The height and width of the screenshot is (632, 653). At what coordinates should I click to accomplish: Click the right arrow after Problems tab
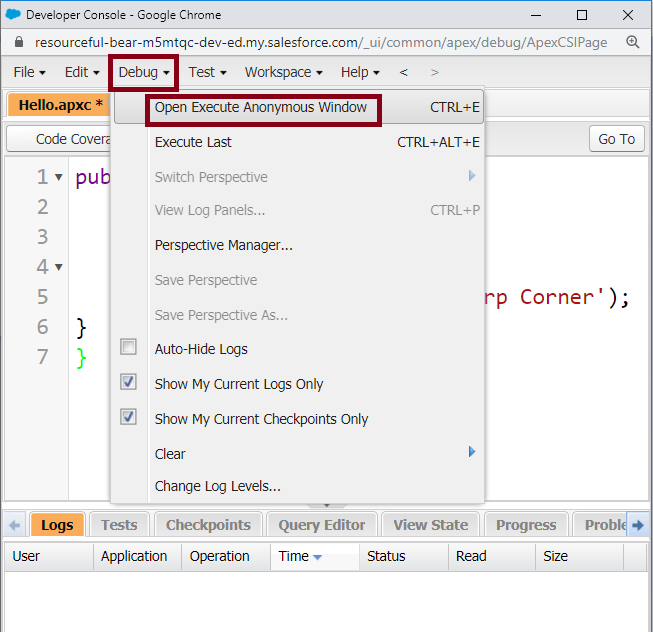tap(638, 525)
